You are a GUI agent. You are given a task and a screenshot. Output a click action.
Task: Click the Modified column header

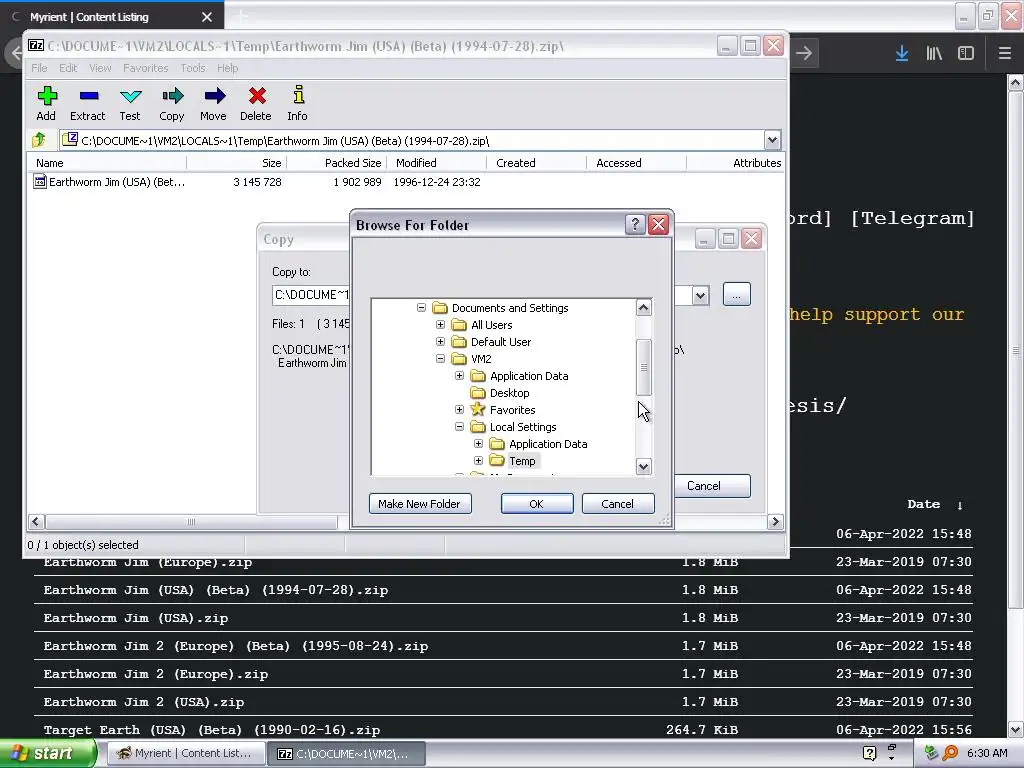click(x=437, y=163)
